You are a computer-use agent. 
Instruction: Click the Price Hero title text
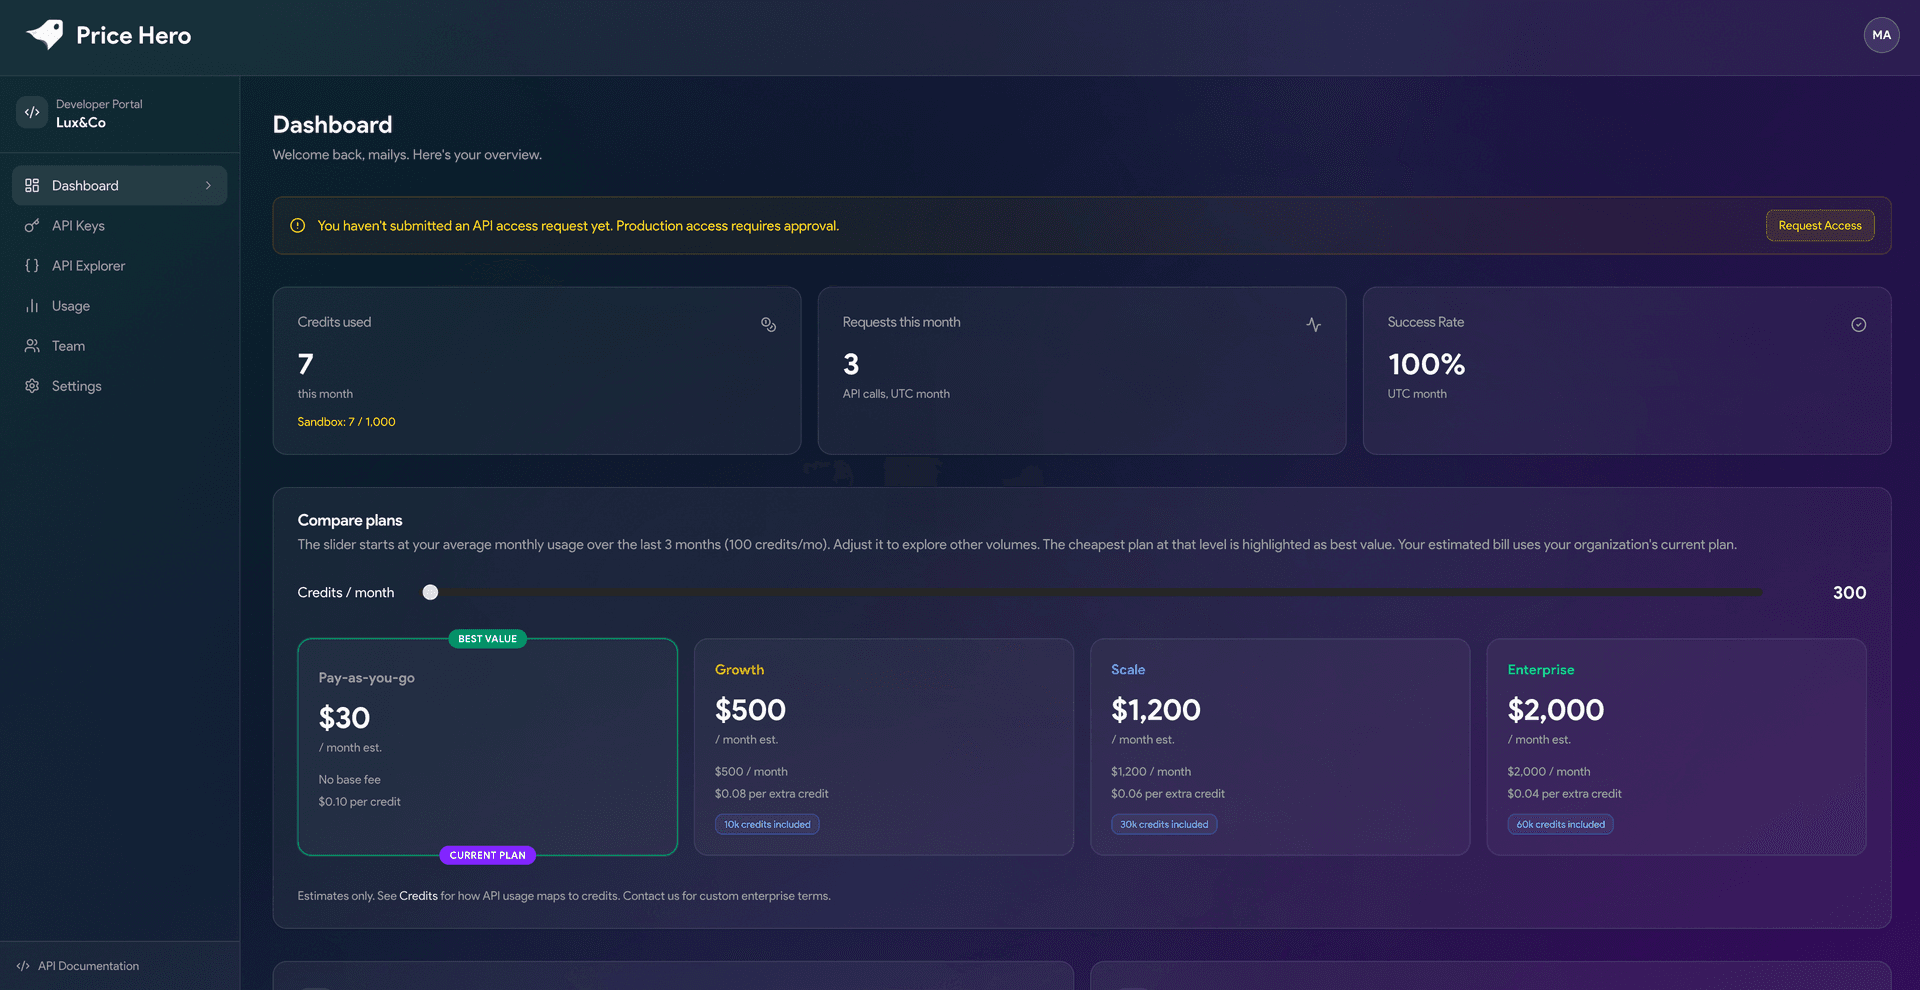click(133, 35)
